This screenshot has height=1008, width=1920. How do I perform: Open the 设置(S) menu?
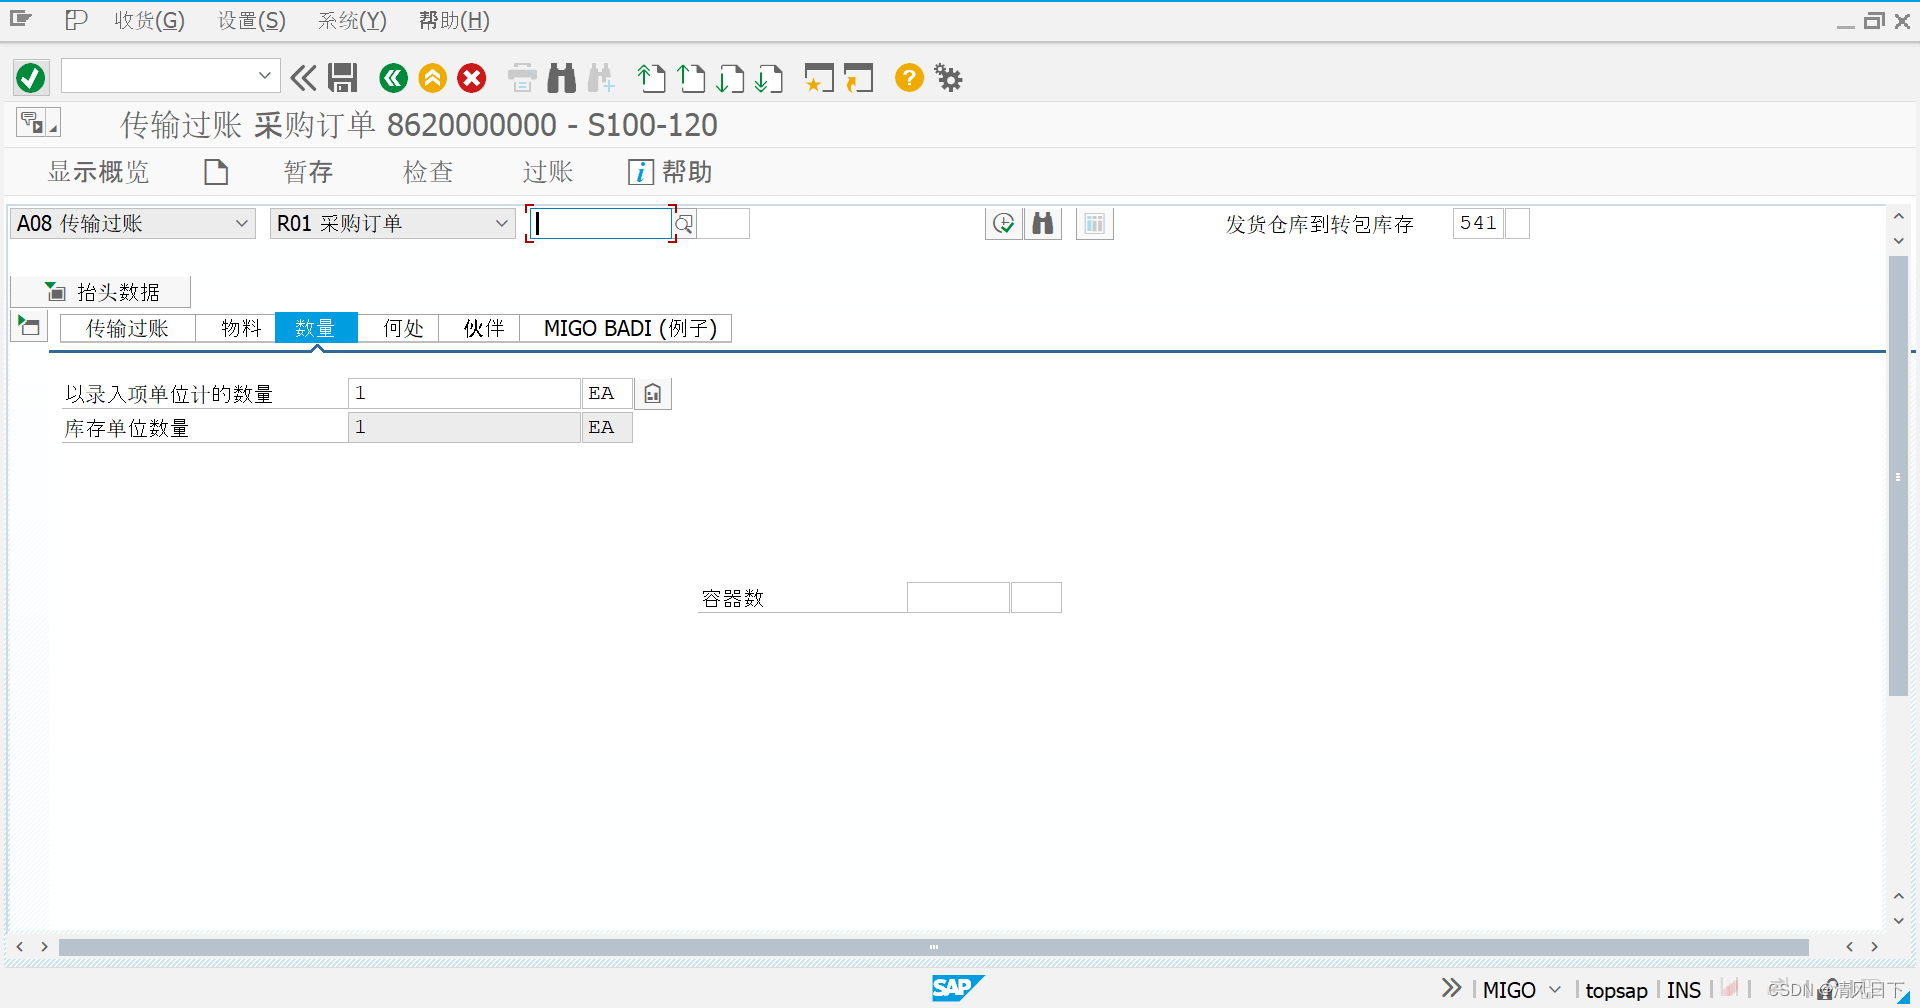tap(252, 20)
